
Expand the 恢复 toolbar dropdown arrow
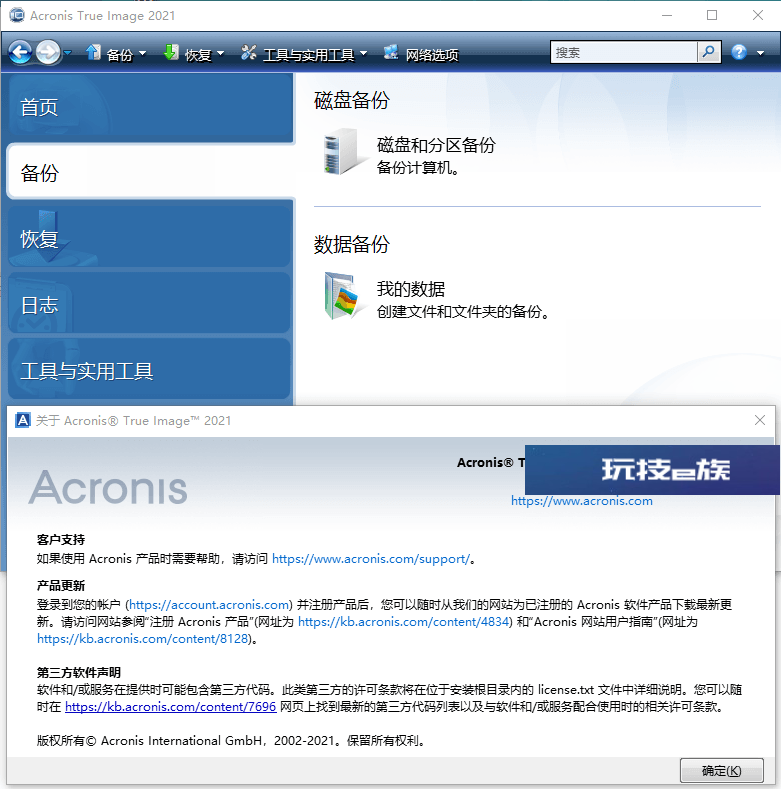tap(220, 53)
